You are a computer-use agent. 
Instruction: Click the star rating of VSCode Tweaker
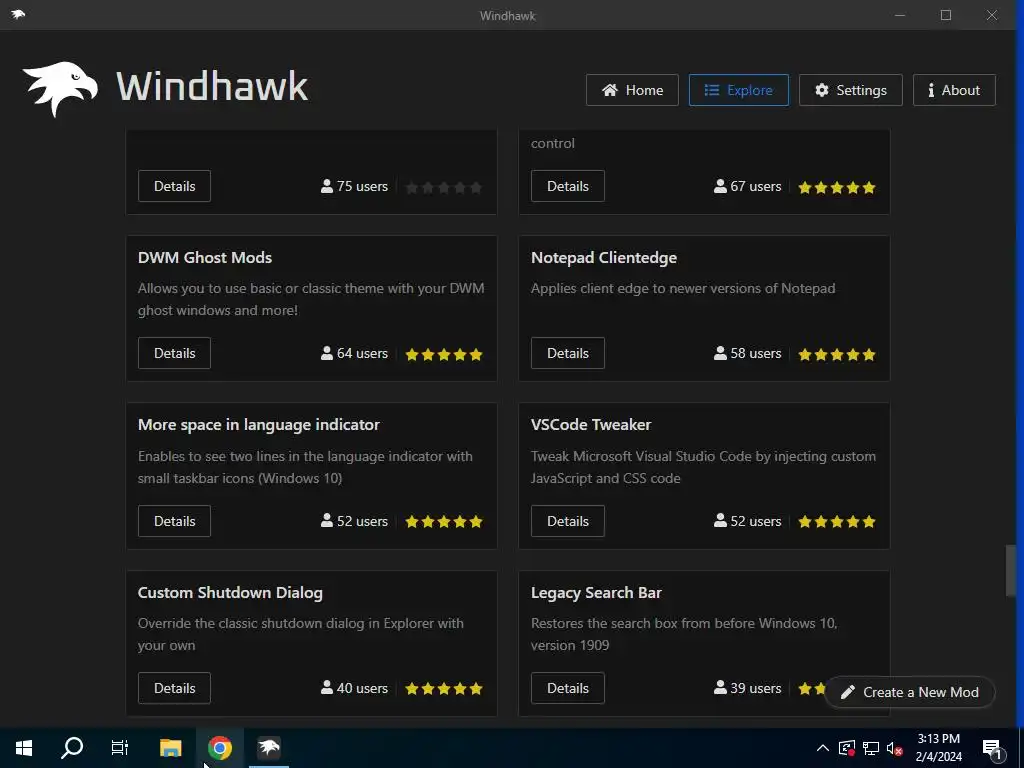click(837, 522)
